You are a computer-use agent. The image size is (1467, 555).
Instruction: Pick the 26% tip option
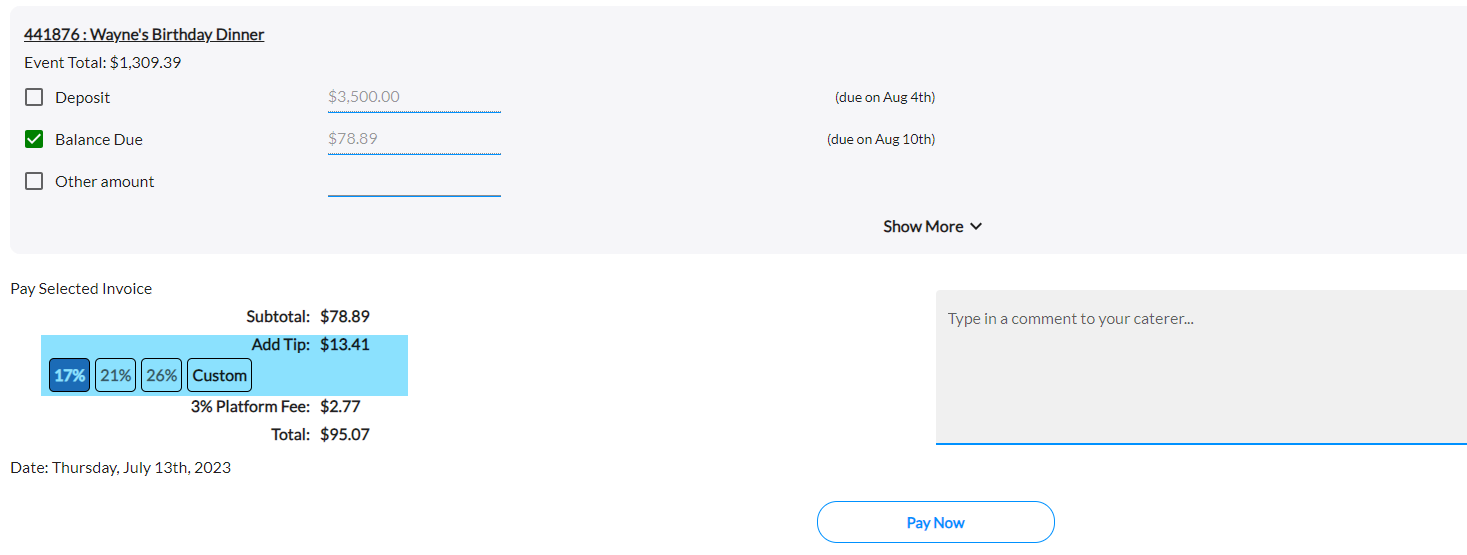[x=161, y=376]
